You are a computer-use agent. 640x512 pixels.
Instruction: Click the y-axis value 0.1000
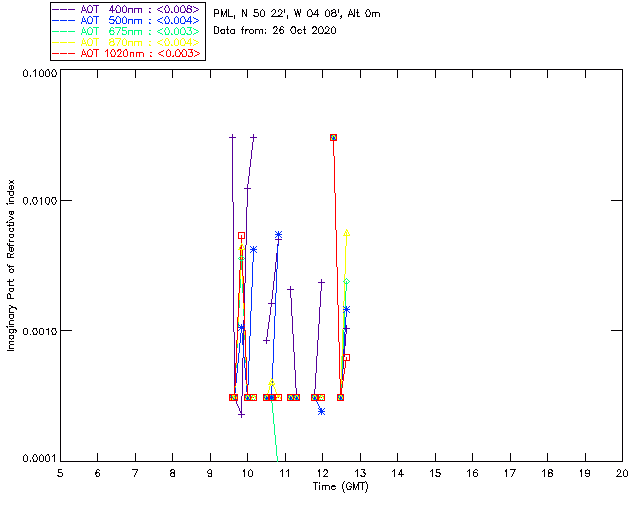point(39,73)
